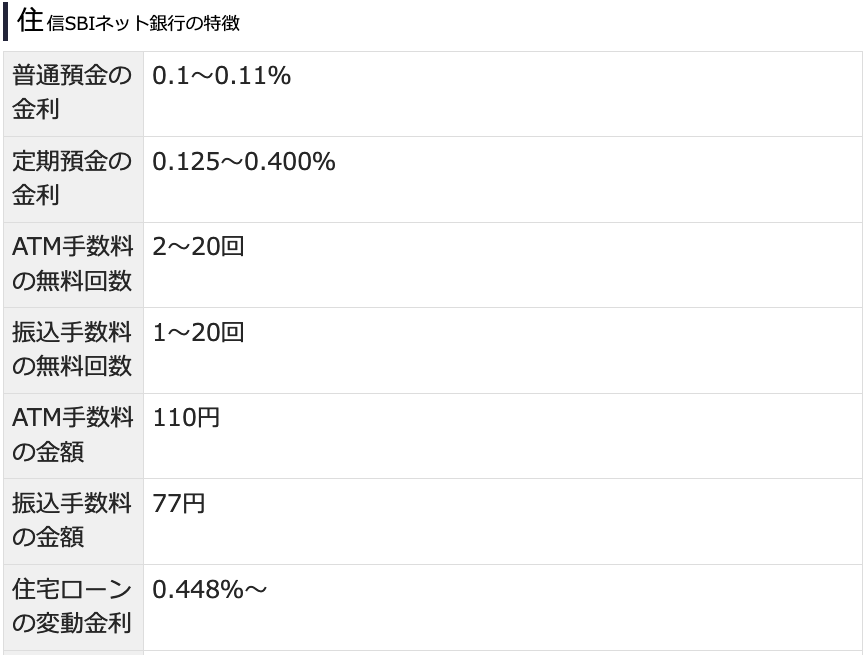The image size is (864, 655).
Task: Click the 0.1～0.11% interest rate value
Action: [221, 76]
